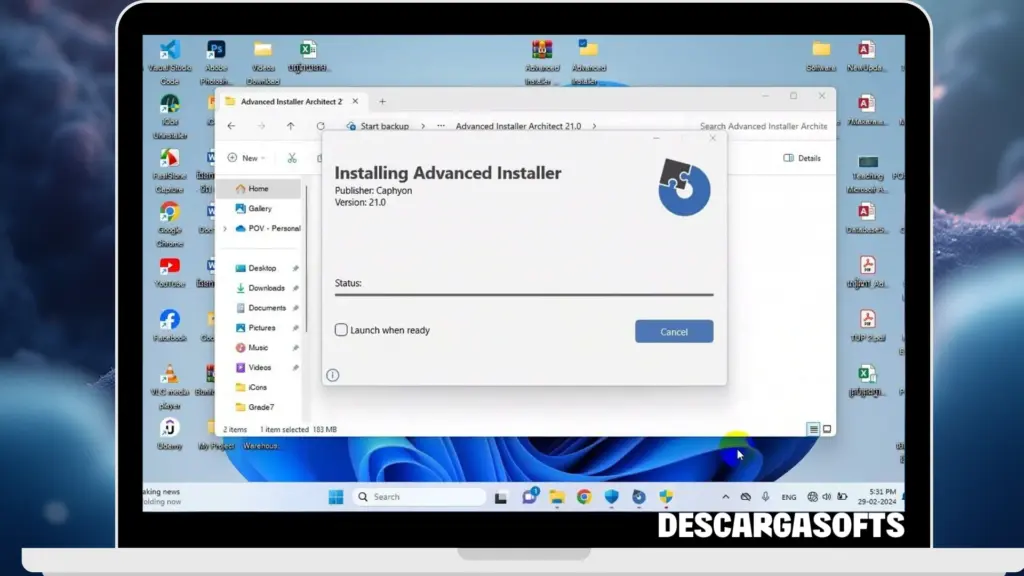Unpin Desktop from Quick access
Image resolution: width=1024 pixels, height=576 pixels.
(x=295, y=268)
